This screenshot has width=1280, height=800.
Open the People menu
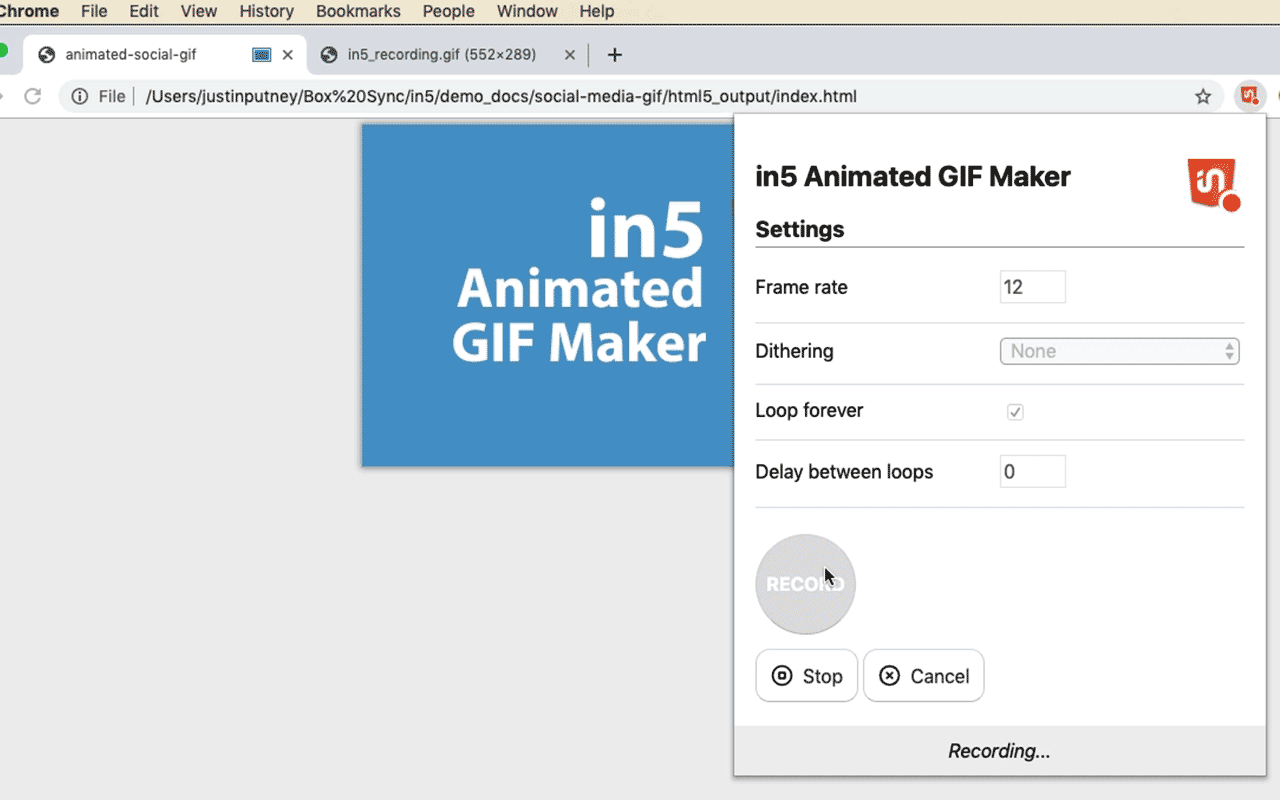click(448, 11)
